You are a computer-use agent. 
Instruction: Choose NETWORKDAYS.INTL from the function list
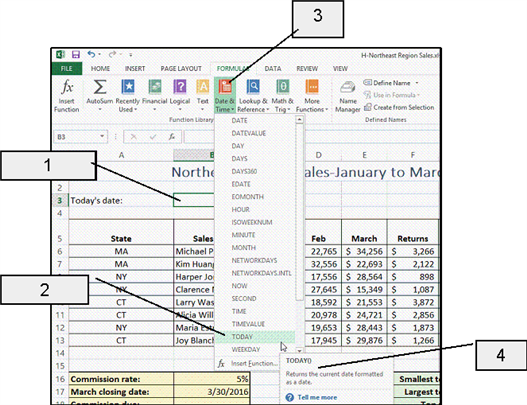[255, 273]
